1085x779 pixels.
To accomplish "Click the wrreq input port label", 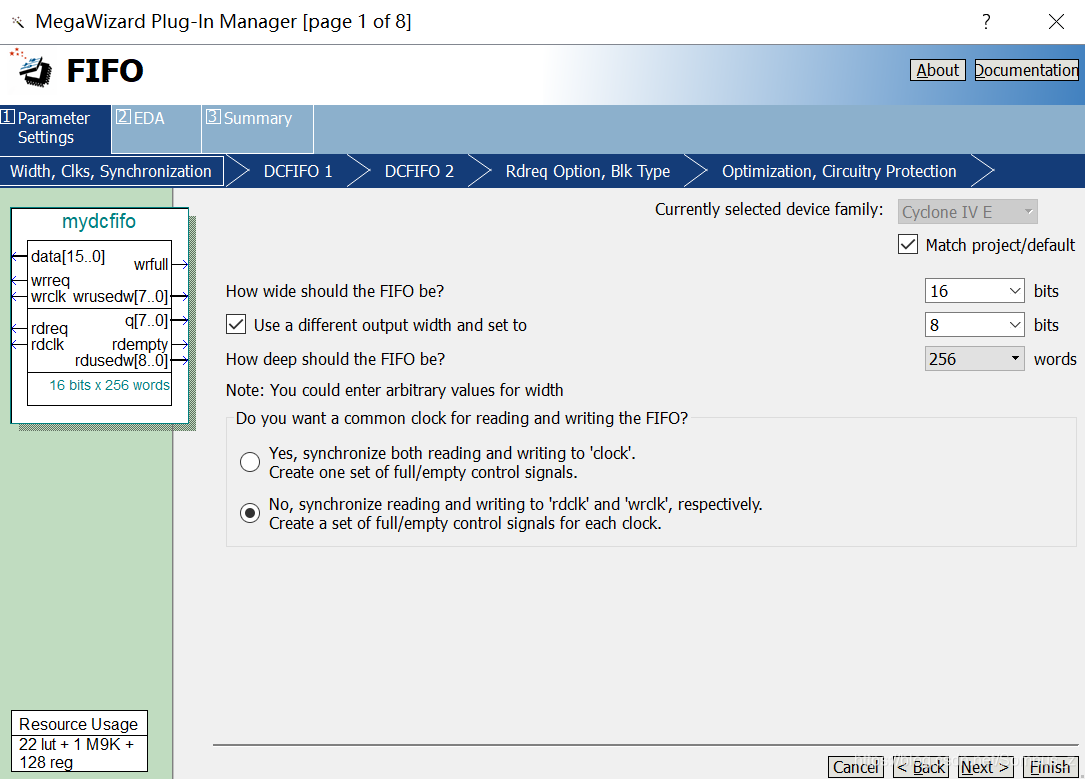I will [51, 280].
